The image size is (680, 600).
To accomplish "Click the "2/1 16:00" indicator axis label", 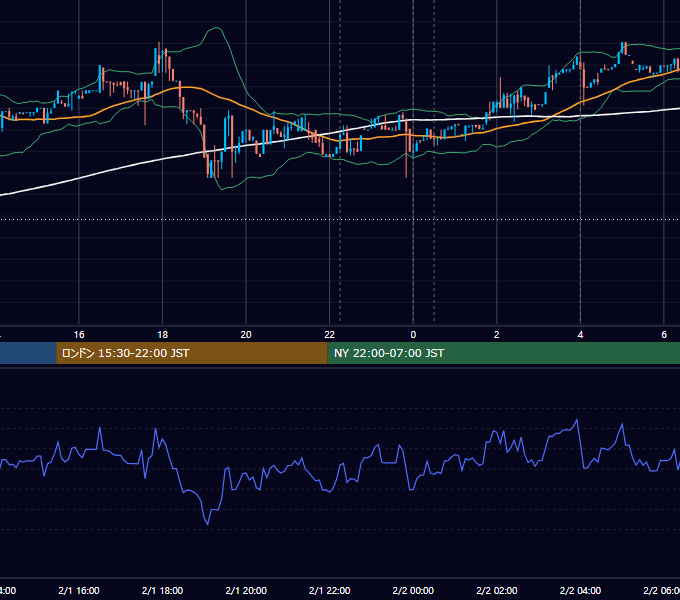I will [x=79, y=590].
